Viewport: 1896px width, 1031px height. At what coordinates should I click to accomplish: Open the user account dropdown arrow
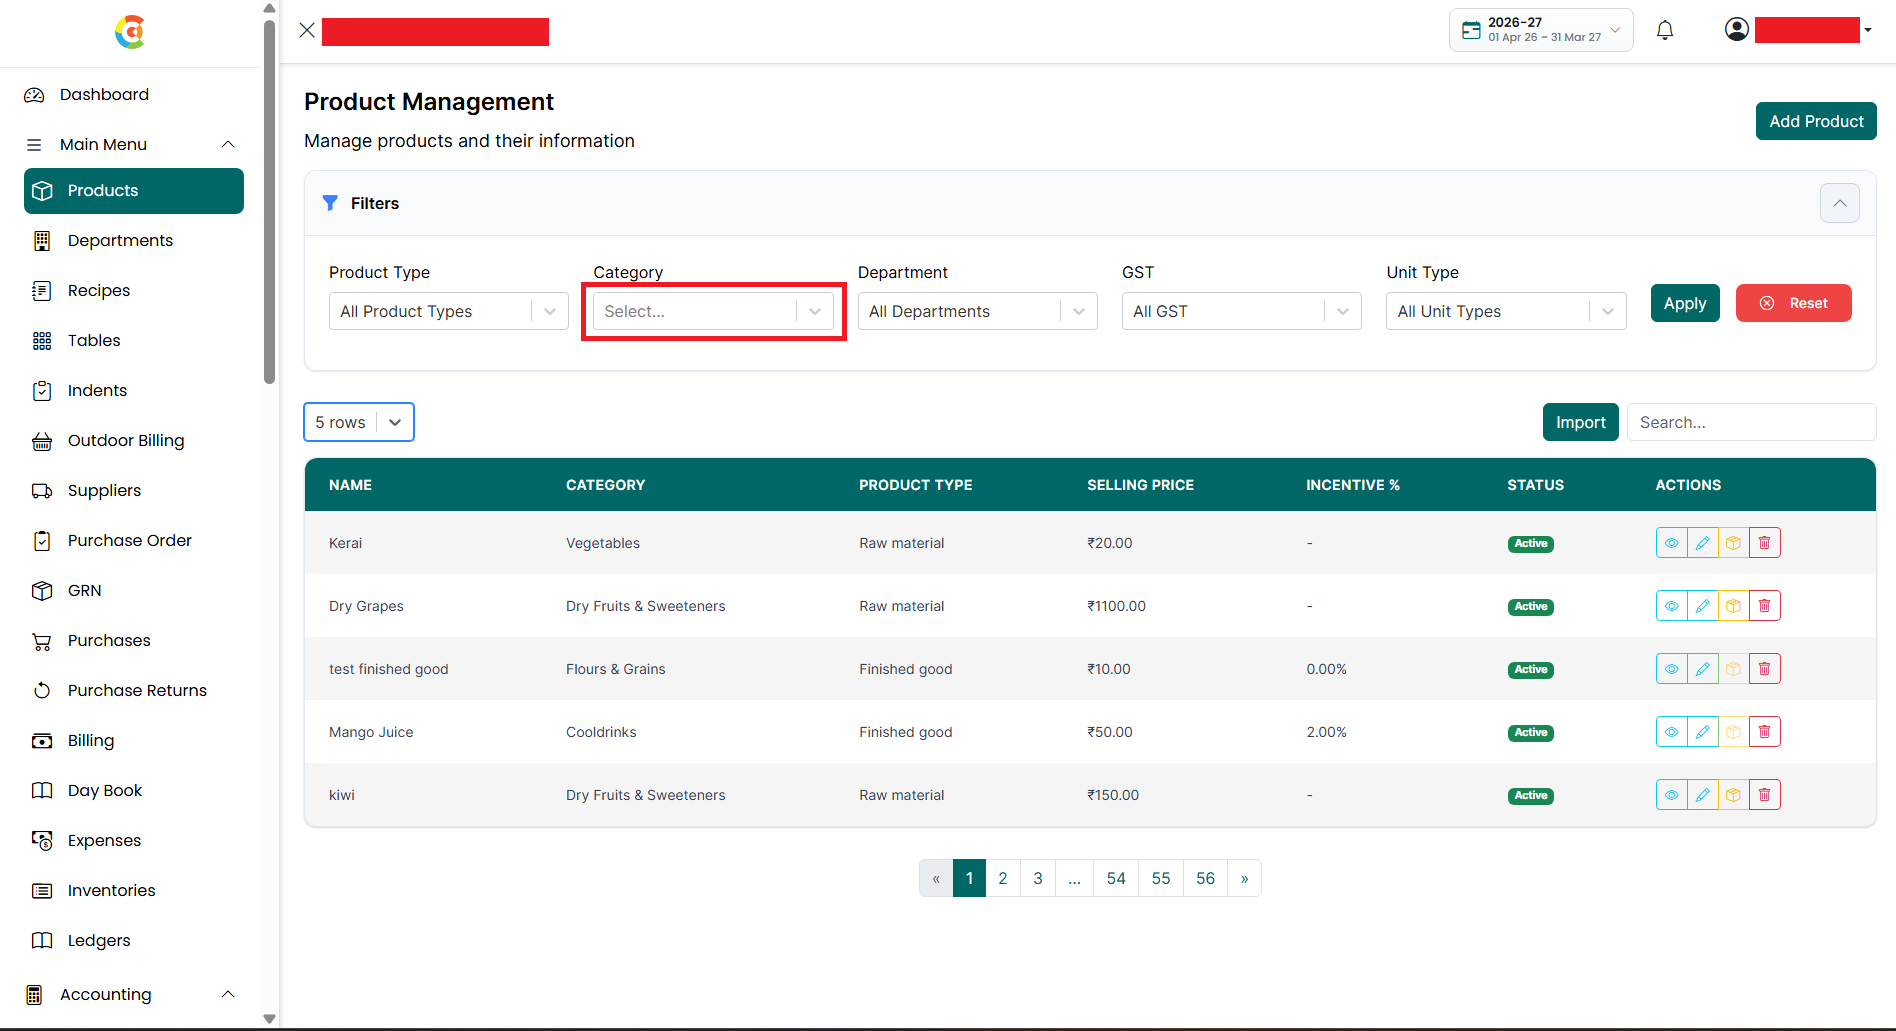pos(1867,30)
